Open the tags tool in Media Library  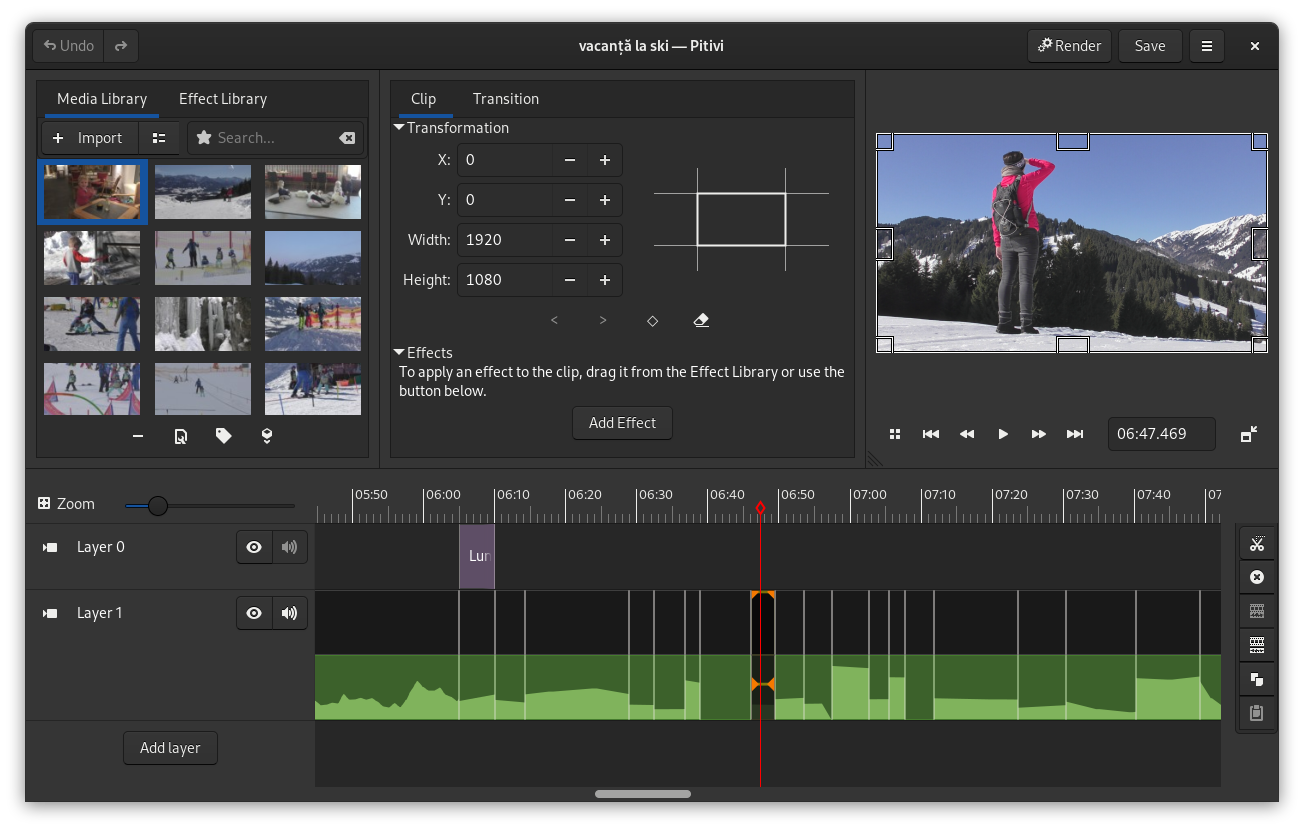(223, 435)
